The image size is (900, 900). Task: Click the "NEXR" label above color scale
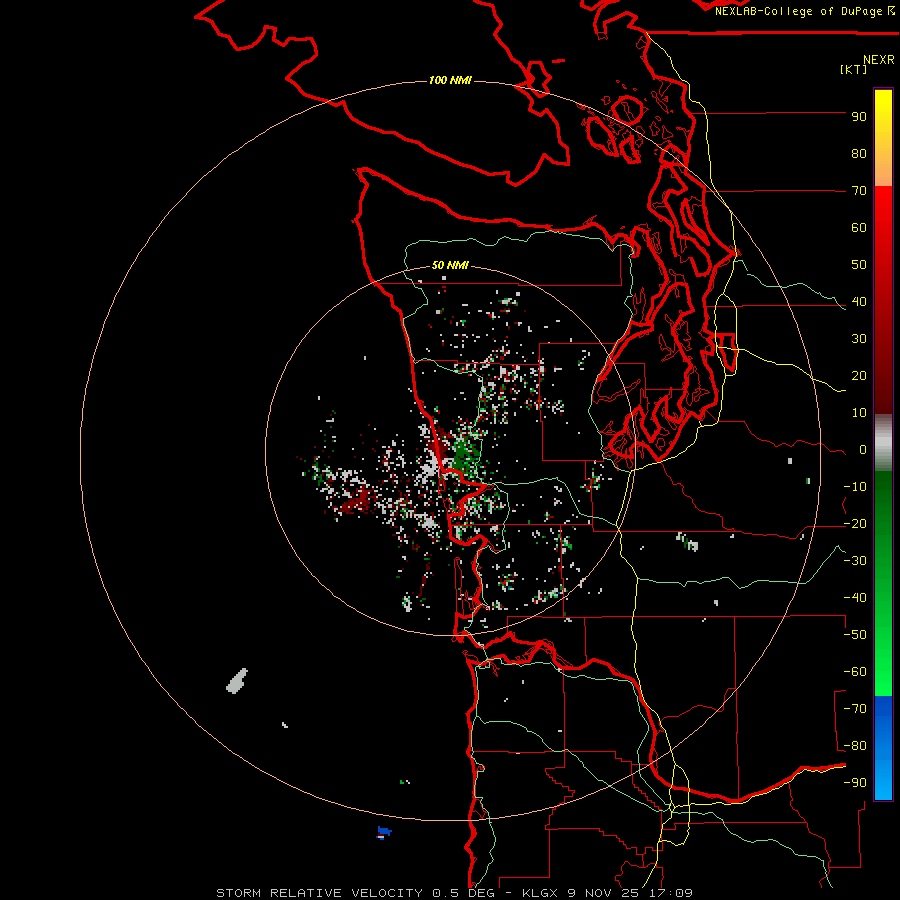point(879,60)
